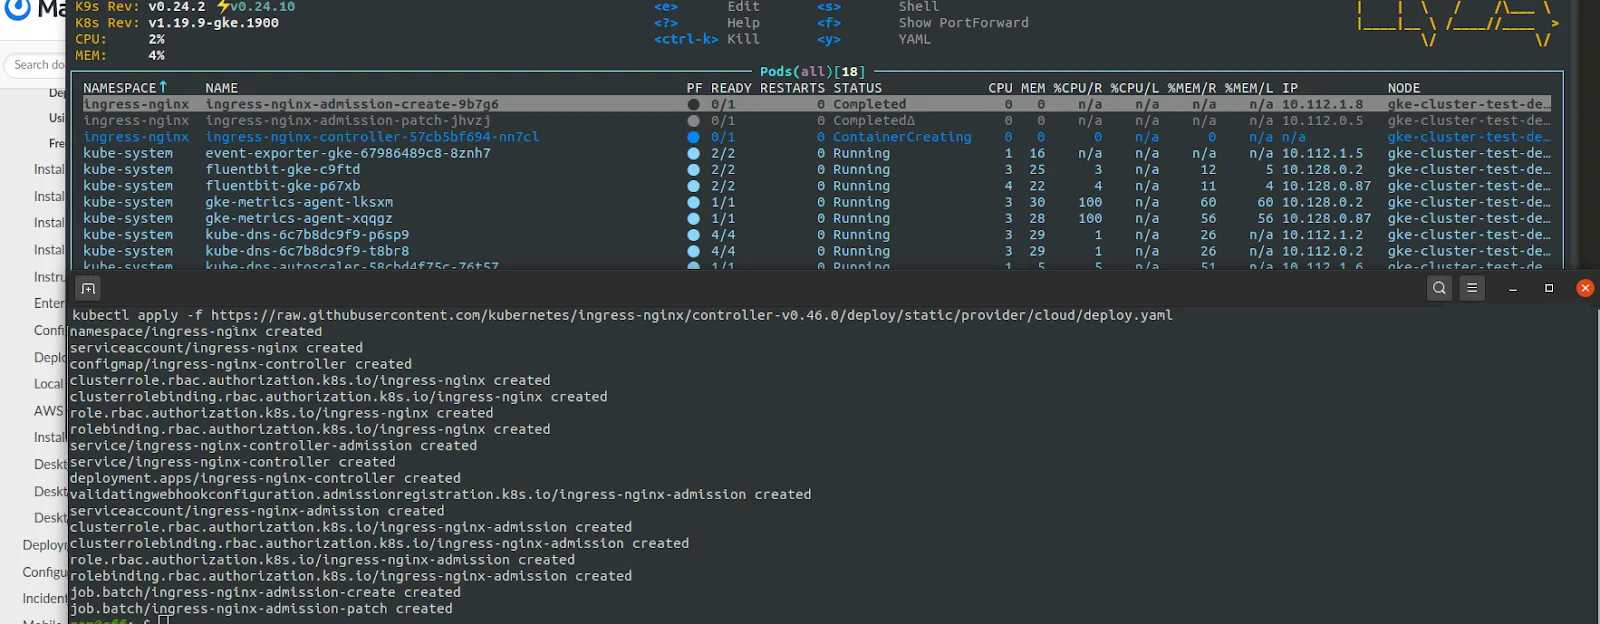Click 'namespace/ingress-nginx created' output line
This screenshot has height=624, width=1600.
coord(196,332)
